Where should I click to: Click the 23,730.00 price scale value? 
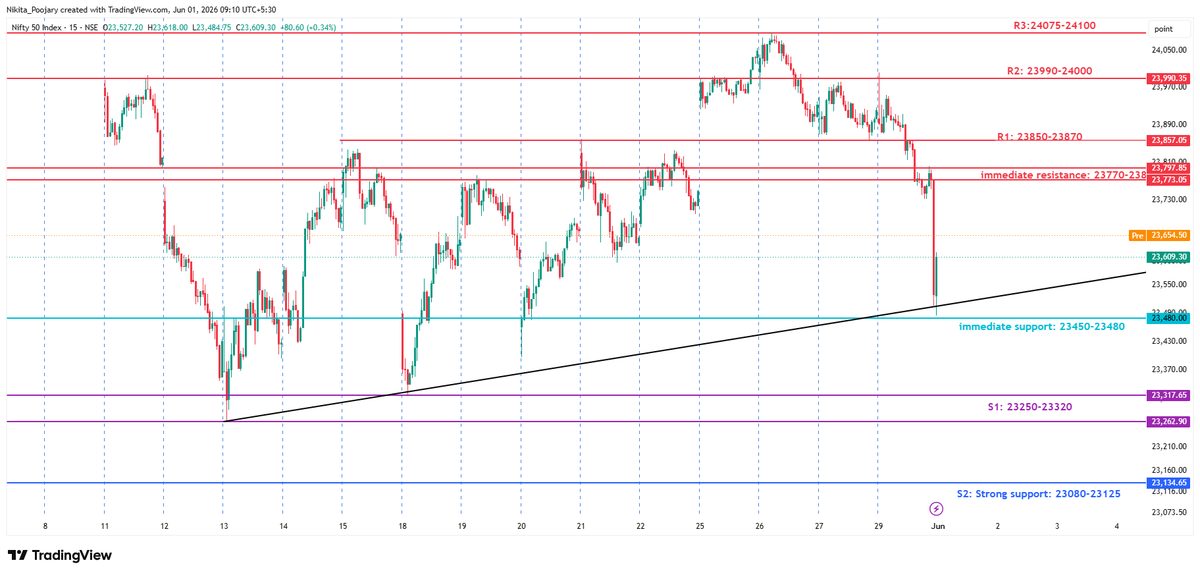point(1169,199)
